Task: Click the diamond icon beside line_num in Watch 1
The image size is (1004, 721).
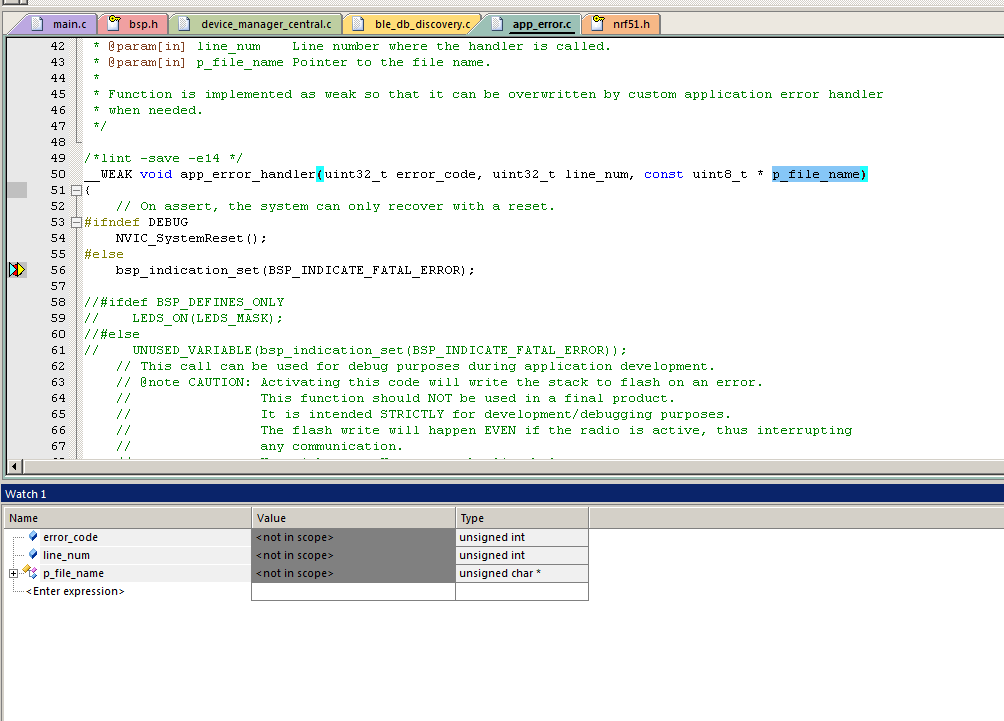Action: click(33, 555)
